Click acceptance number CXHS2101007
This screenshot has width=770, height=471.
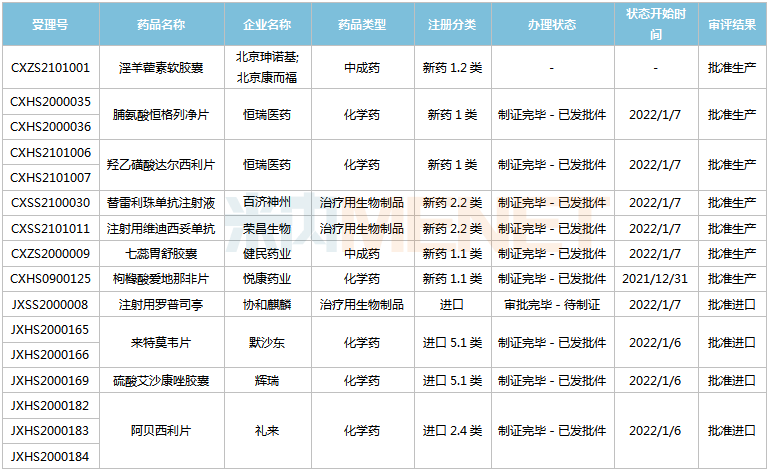click(x=50, y=177)
